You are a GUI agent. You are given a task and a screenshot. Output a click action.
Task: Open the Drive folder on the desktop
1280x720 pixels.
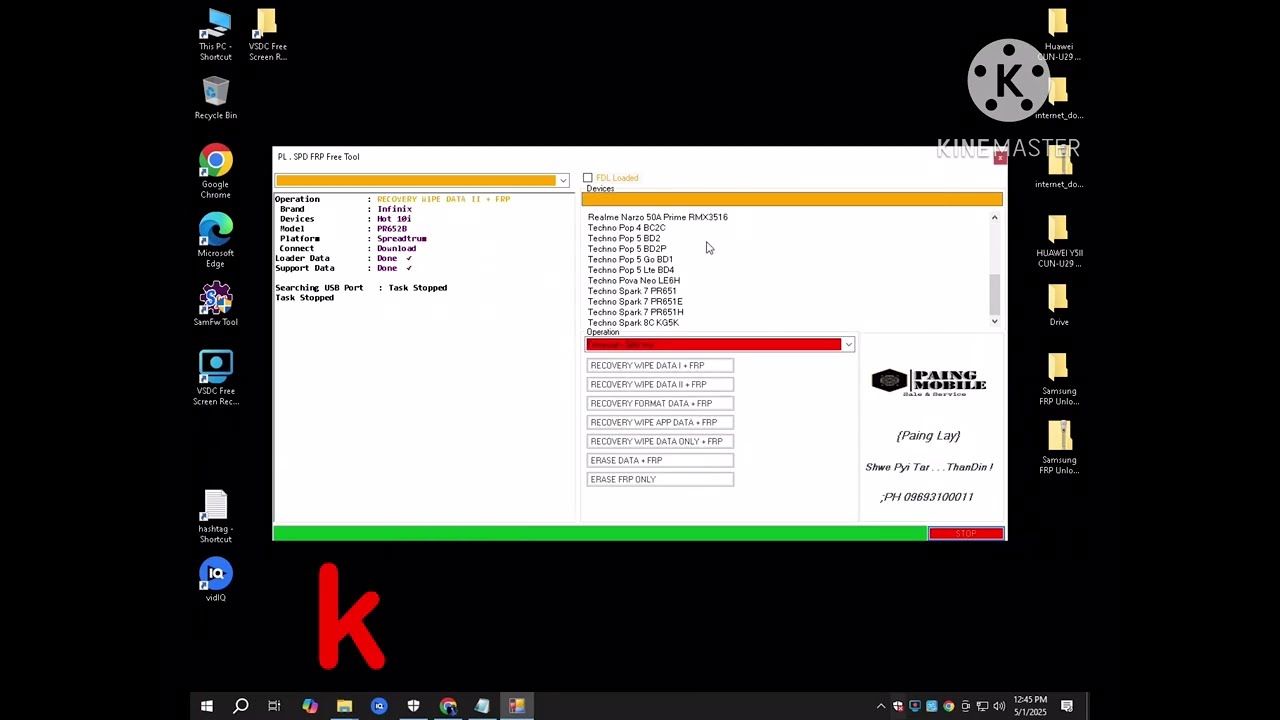point(1059,305)
